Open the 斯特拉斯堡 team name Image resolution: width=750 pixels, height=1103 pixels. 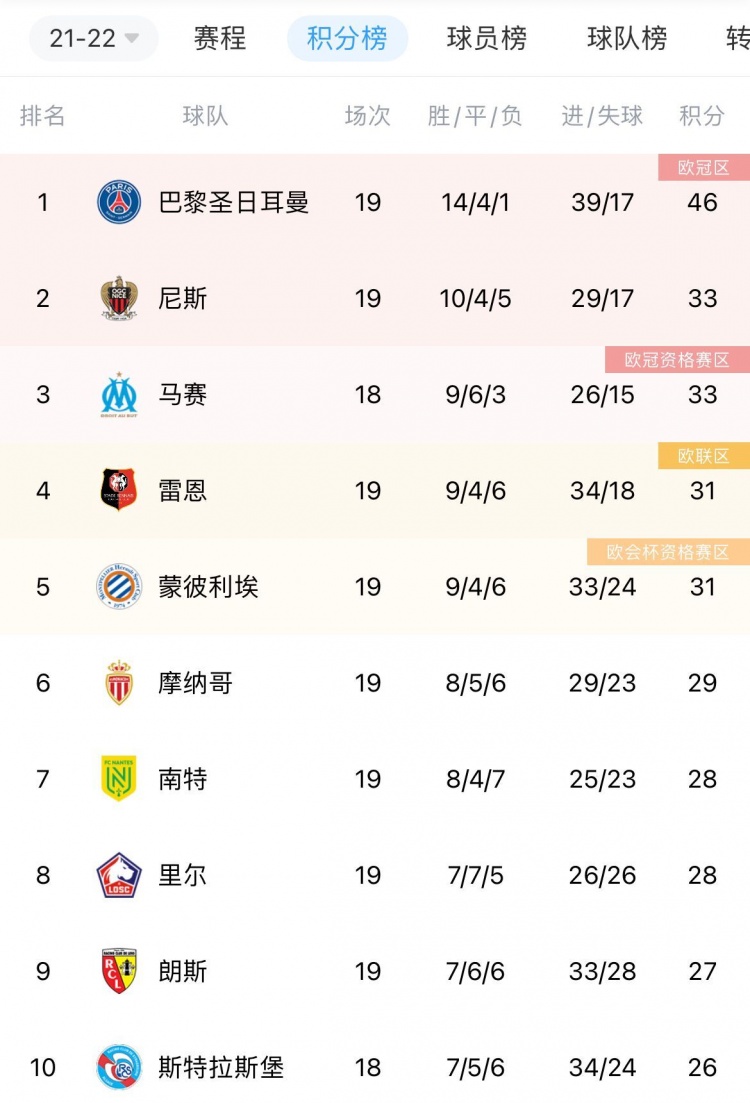tap(221, 1068)
